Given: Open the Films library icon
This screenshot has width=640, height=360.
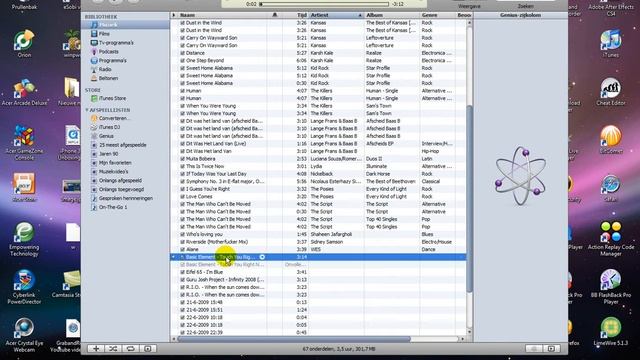Looking at the screenshot, I should [94, 34].
